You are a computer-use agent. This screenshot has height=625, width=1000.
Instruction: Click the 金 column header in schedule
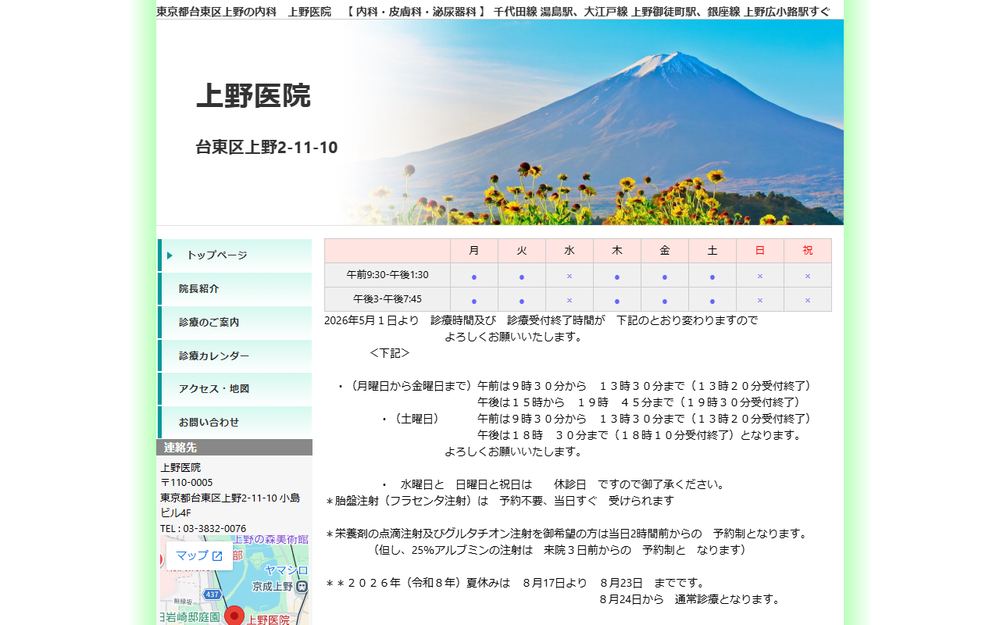pos(665,251)
